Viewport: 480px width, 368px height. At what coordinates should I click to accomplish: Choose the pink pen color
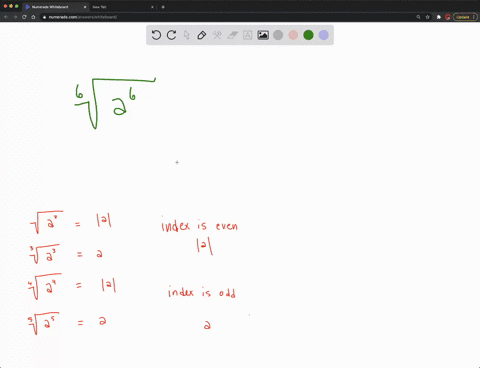click(293, 35)
